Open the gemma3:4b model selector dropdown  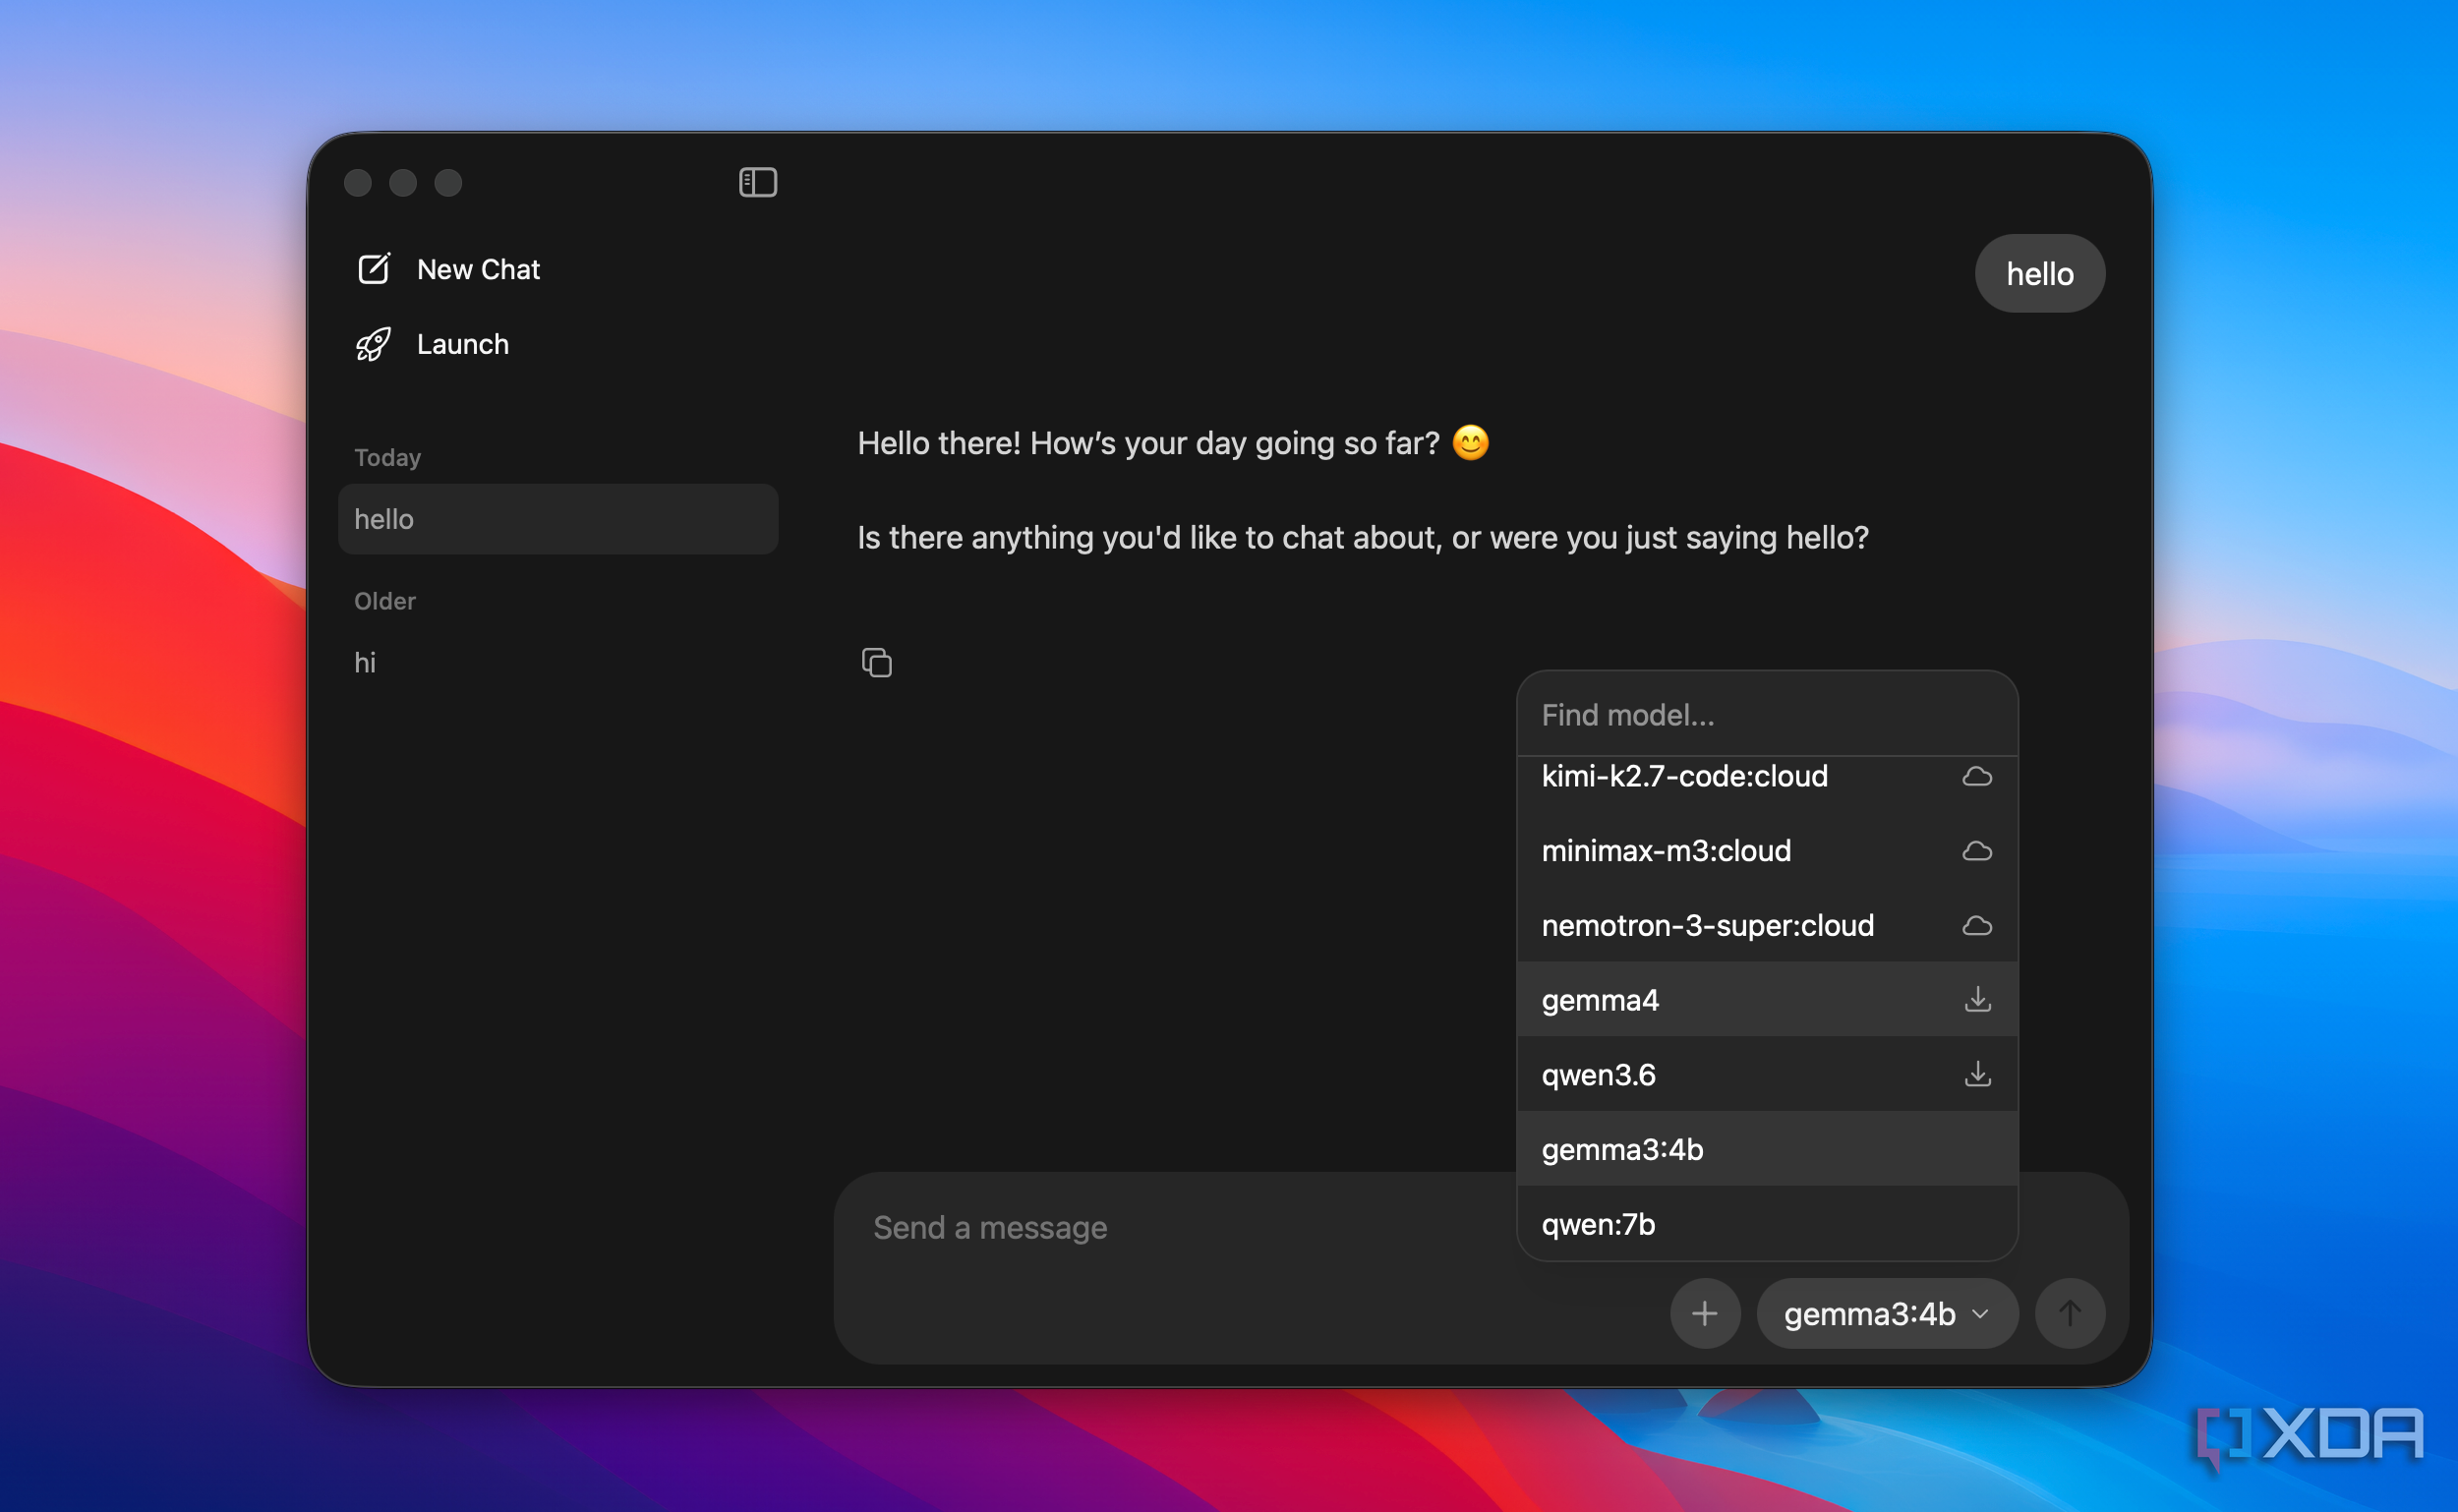(x=1886, y=1313)
